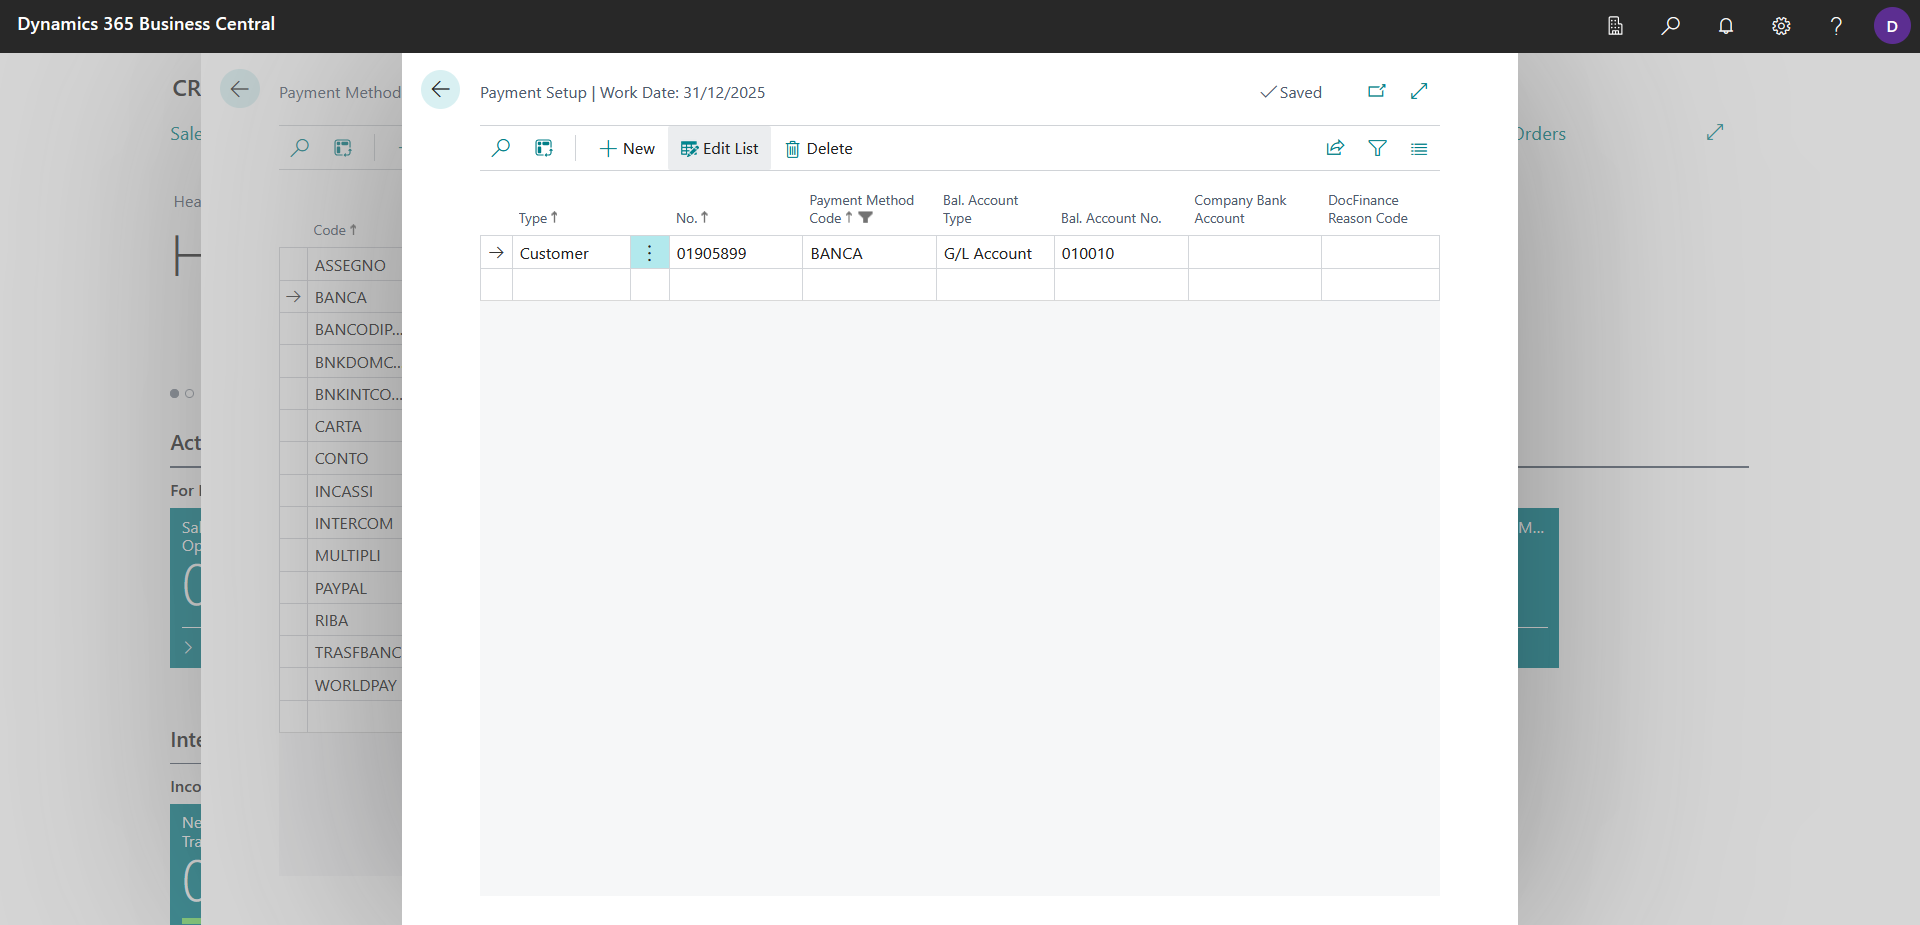Open the settings gear in top bar

(1781, 26)
